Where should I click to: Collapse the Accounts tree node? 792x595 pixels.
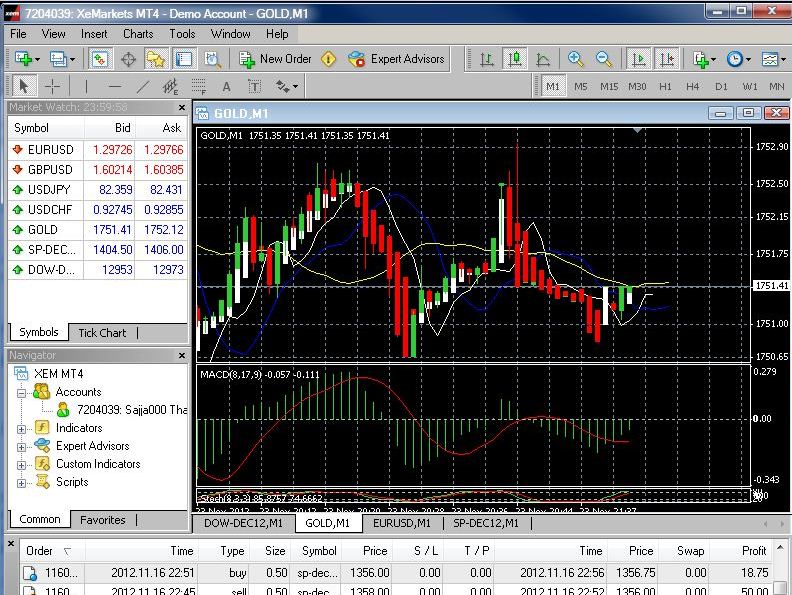[21, 392]
